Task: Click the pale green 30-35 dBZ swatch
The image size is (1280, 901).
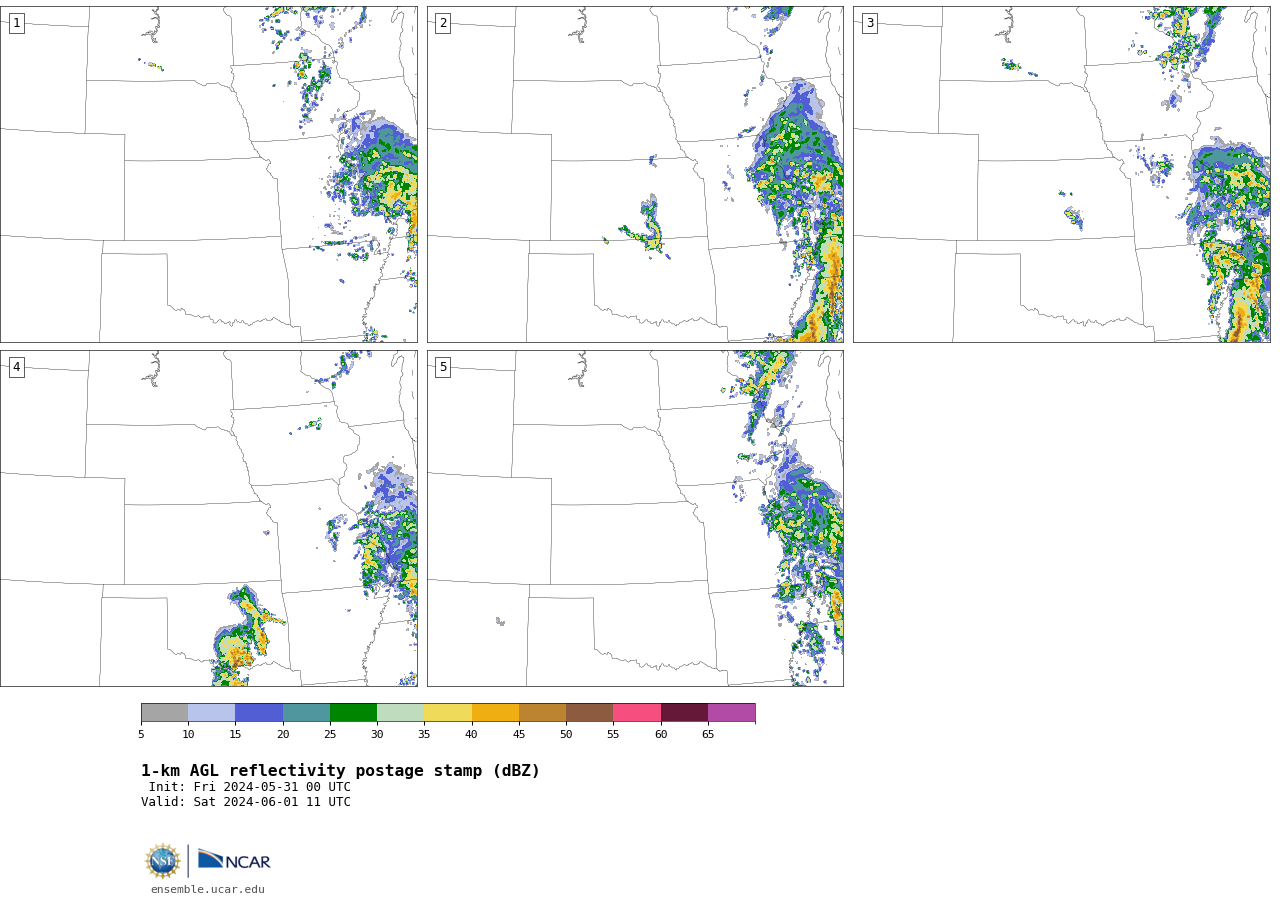Action: point(400,712)
